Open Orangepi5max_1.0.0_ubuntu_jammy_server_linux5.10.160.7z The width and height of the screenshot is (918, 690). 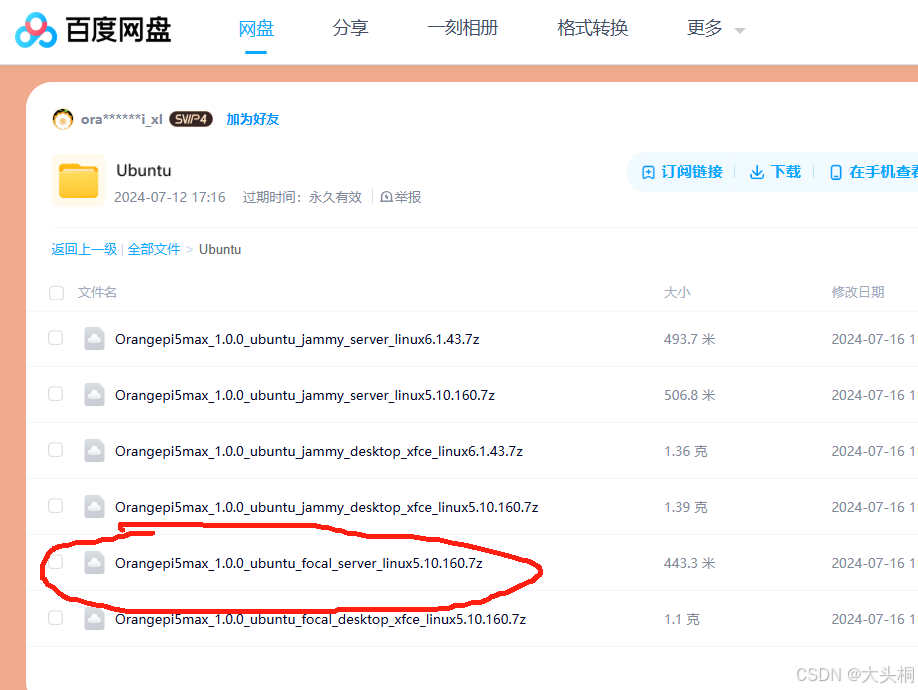click(x=304, y=396)
